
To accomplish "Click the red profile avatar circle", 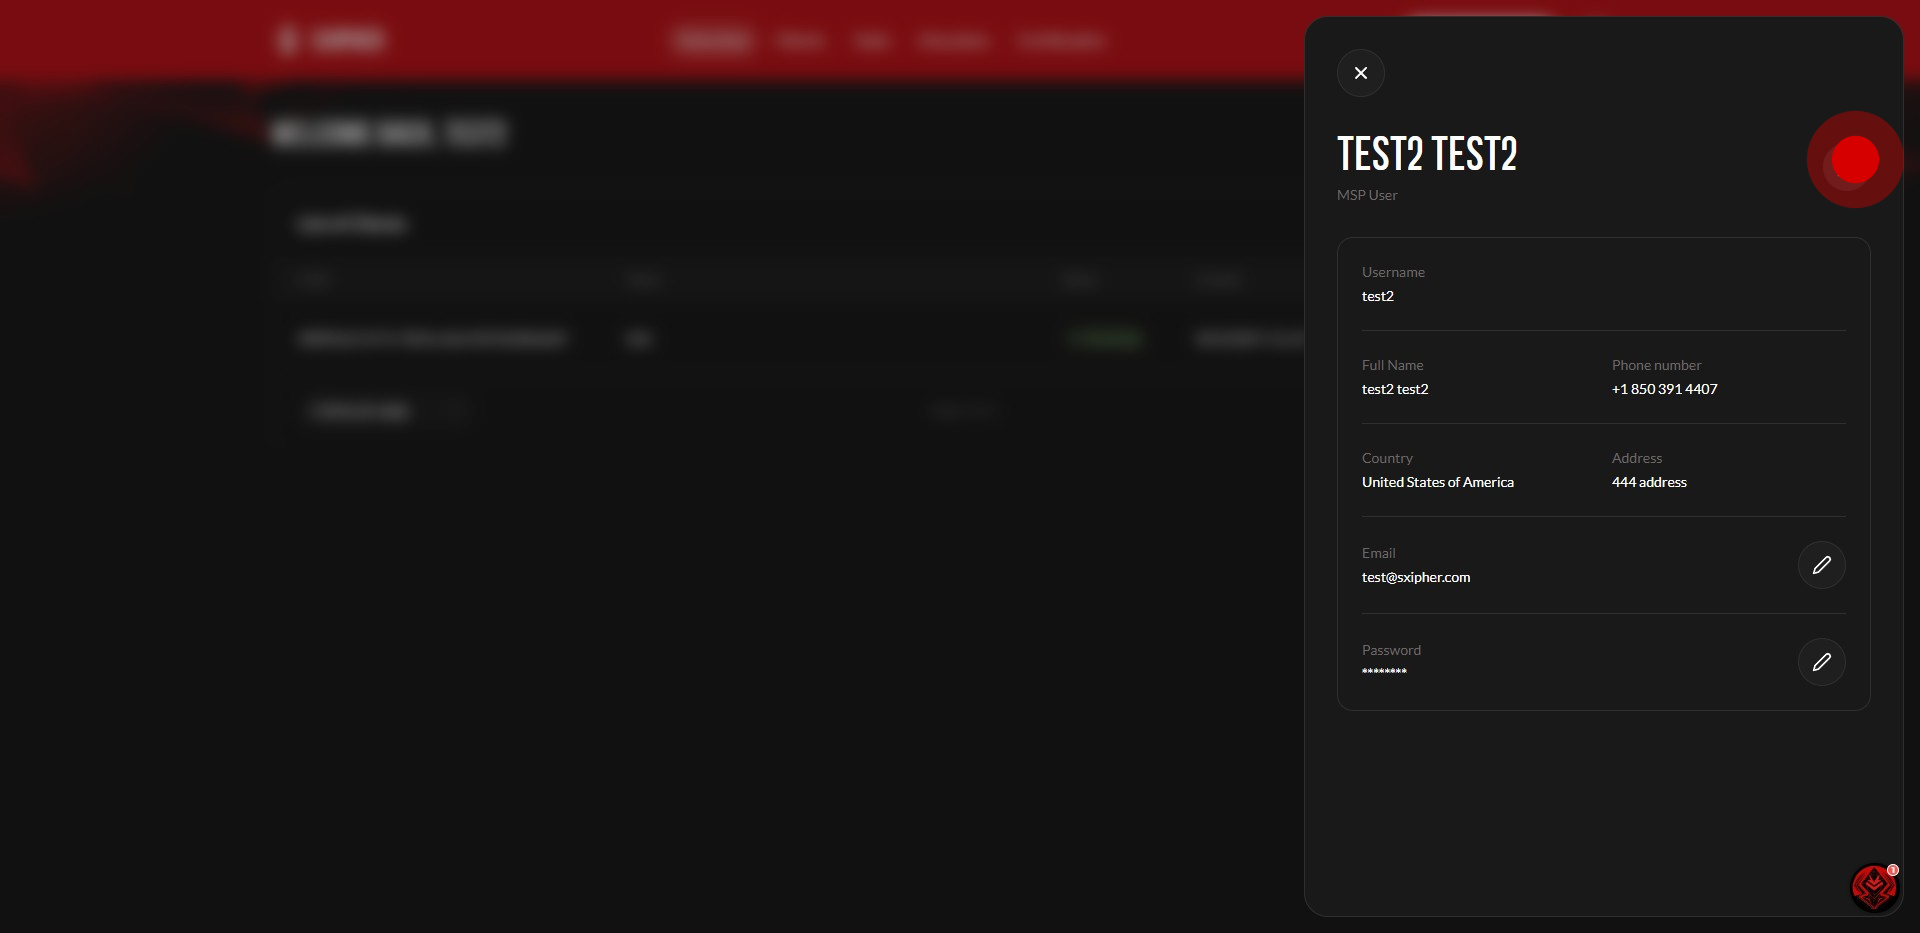I will [x=1854, y=160].
